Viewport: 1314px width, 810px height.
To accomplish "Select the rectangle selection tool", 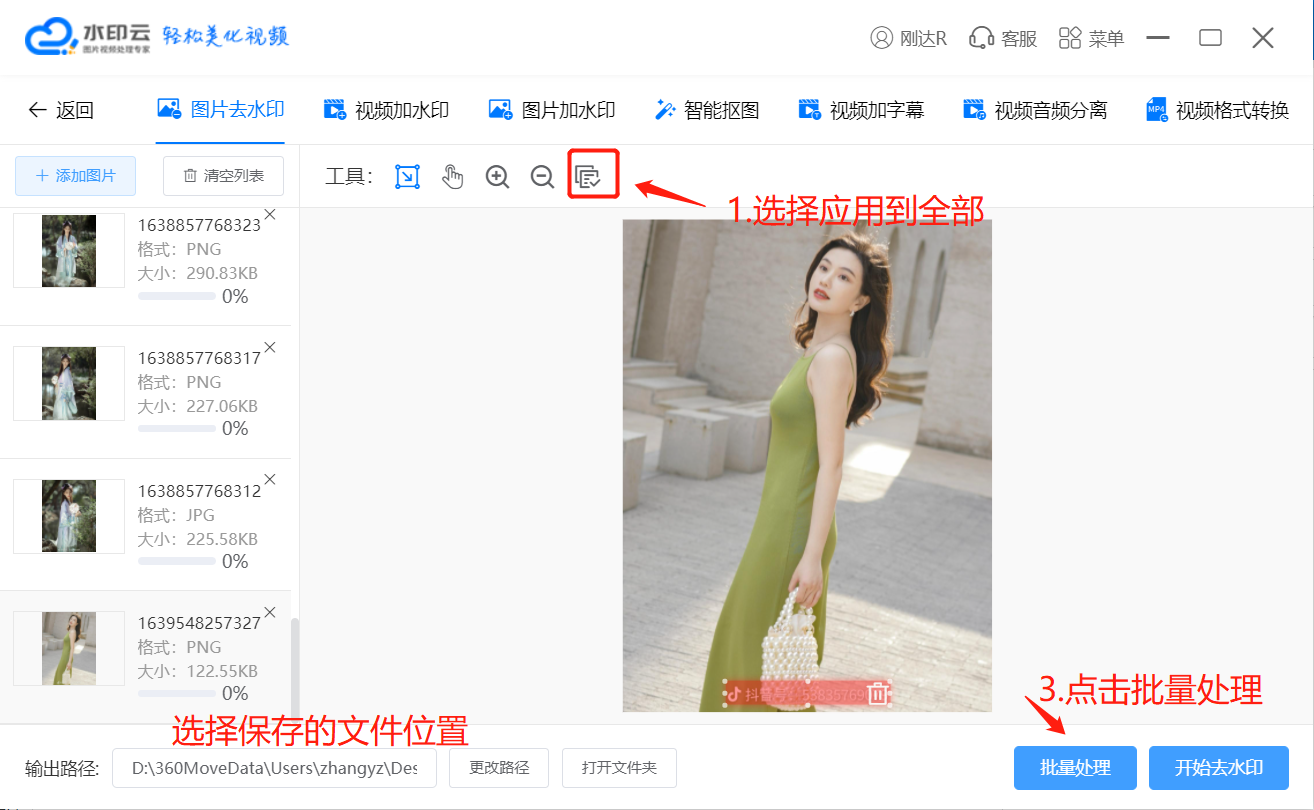I will click(x=407, y=177).
